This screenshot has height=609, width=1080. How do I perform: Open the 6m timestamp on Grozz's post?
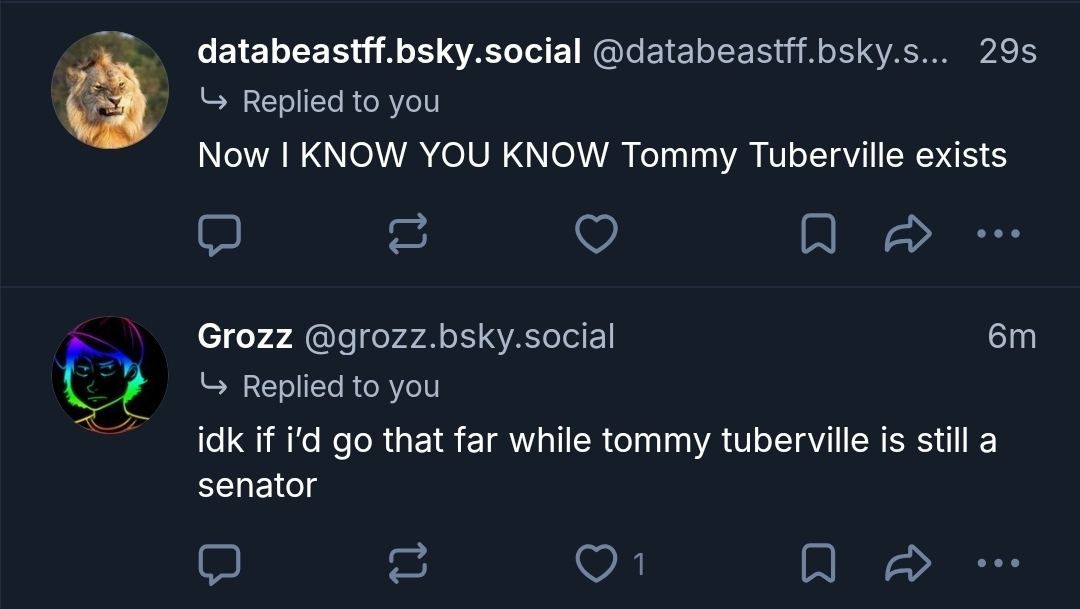(x=1012, y=337)
